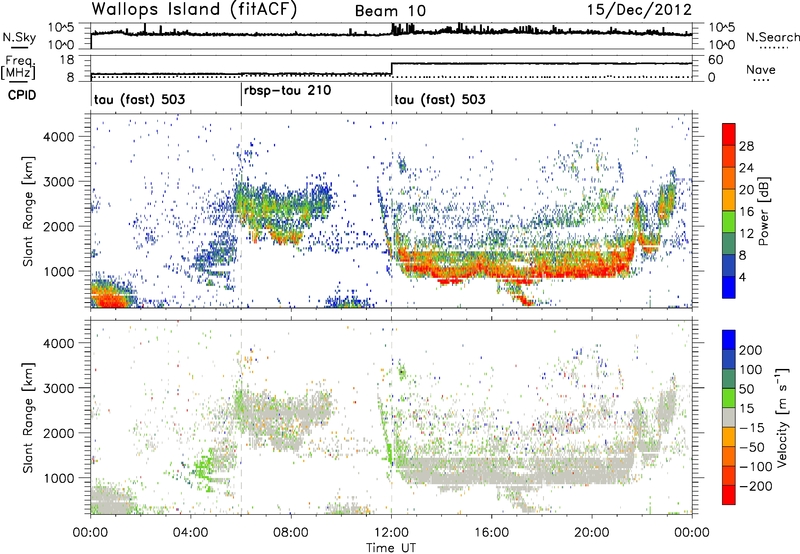This screenshot has height=554, width=800.
Task: Select the Beam 10 label
Action: [x=390, y=11]
